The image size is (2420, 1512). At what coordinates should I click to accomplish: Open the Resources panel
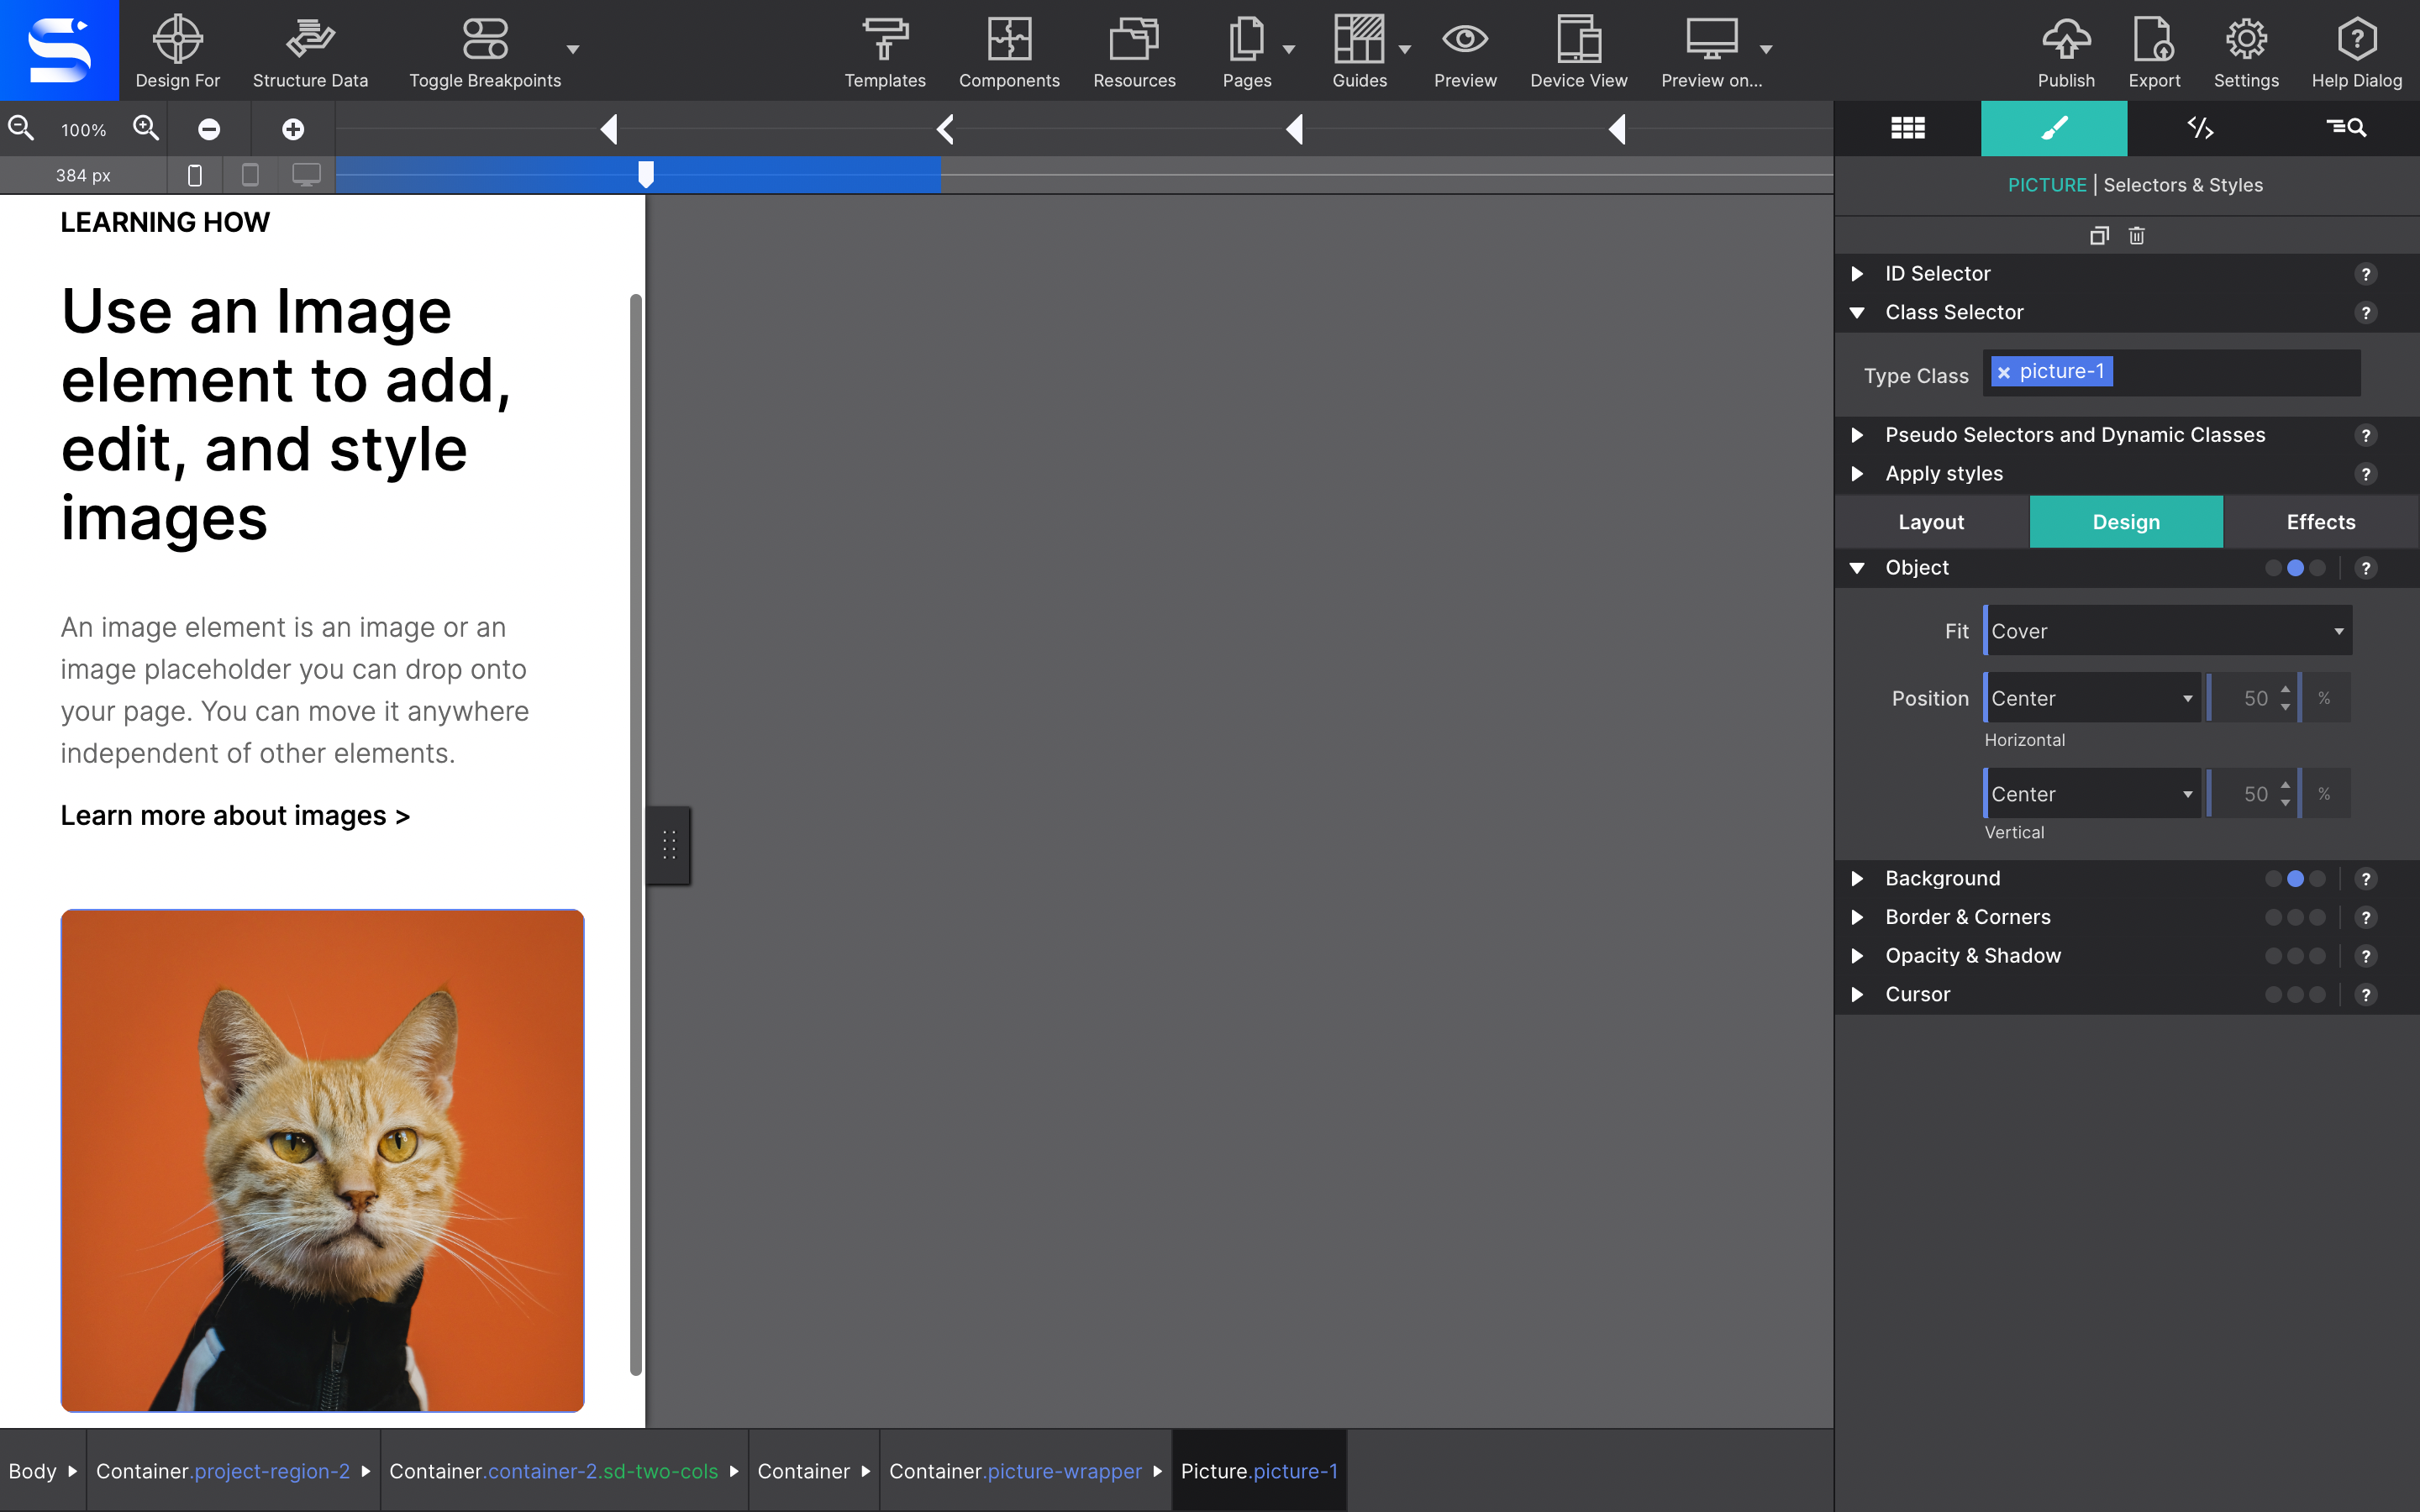pyautogui.click(x=1134, y=52)
